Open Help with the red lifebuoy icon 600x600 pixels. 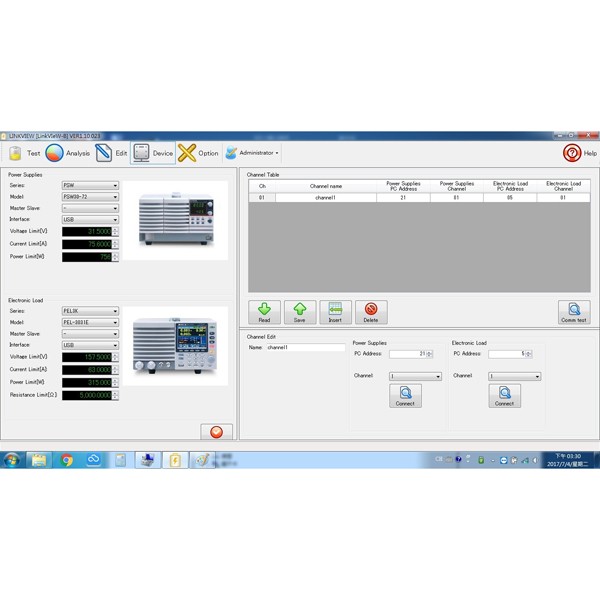tap(579, 153)
